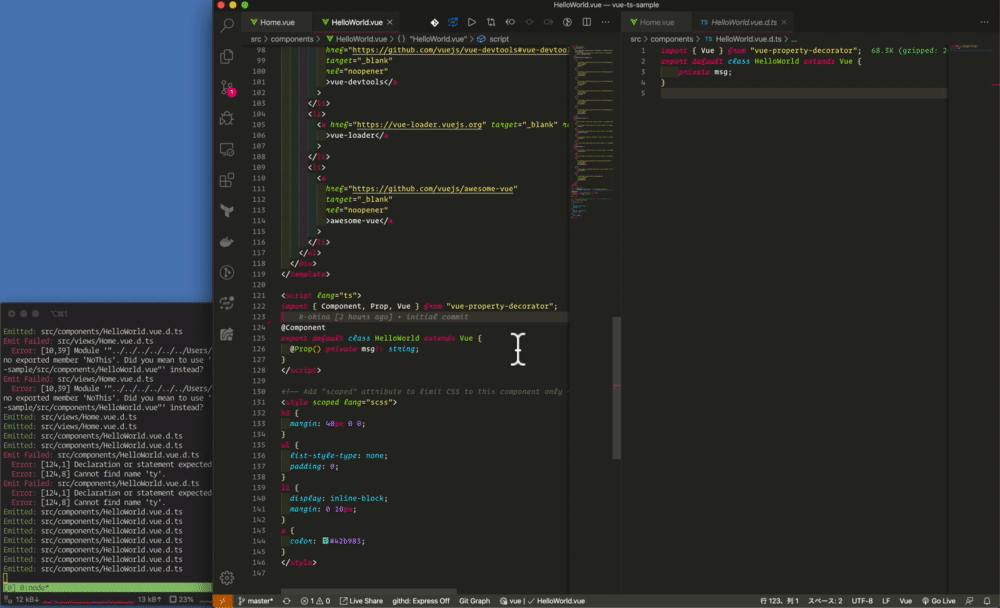Toggle githd Express Off in status bar
The image size is (1000, 608).
(421, 601)
